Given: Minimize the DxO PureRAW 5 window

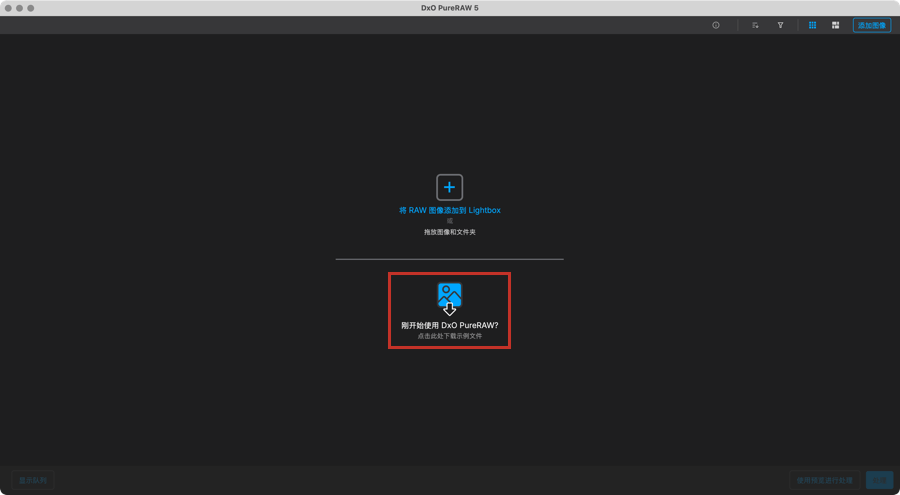Looking at the screenshot, I should click(20, 8).
